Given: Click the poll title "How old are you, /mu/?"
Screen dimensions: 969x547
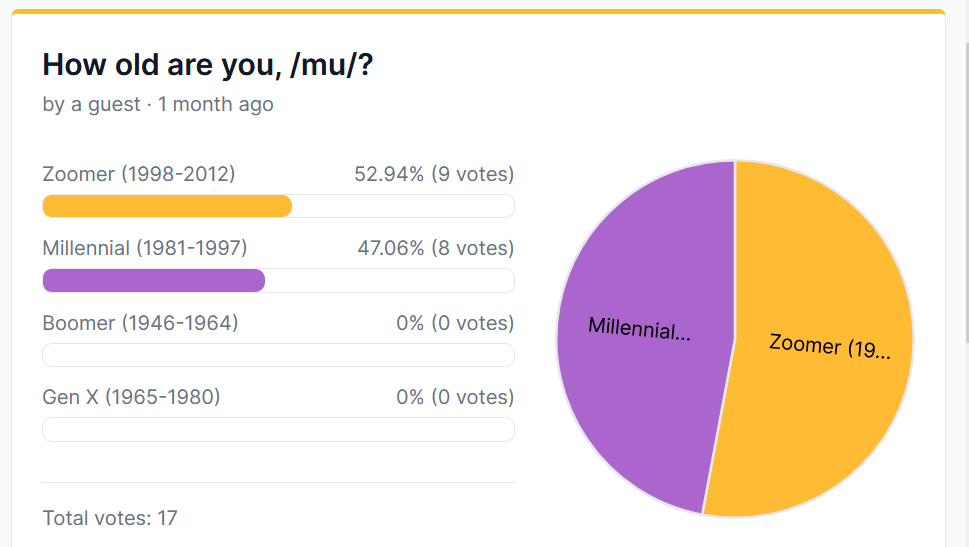Looking at the screenshot, I should coord(208,64).
